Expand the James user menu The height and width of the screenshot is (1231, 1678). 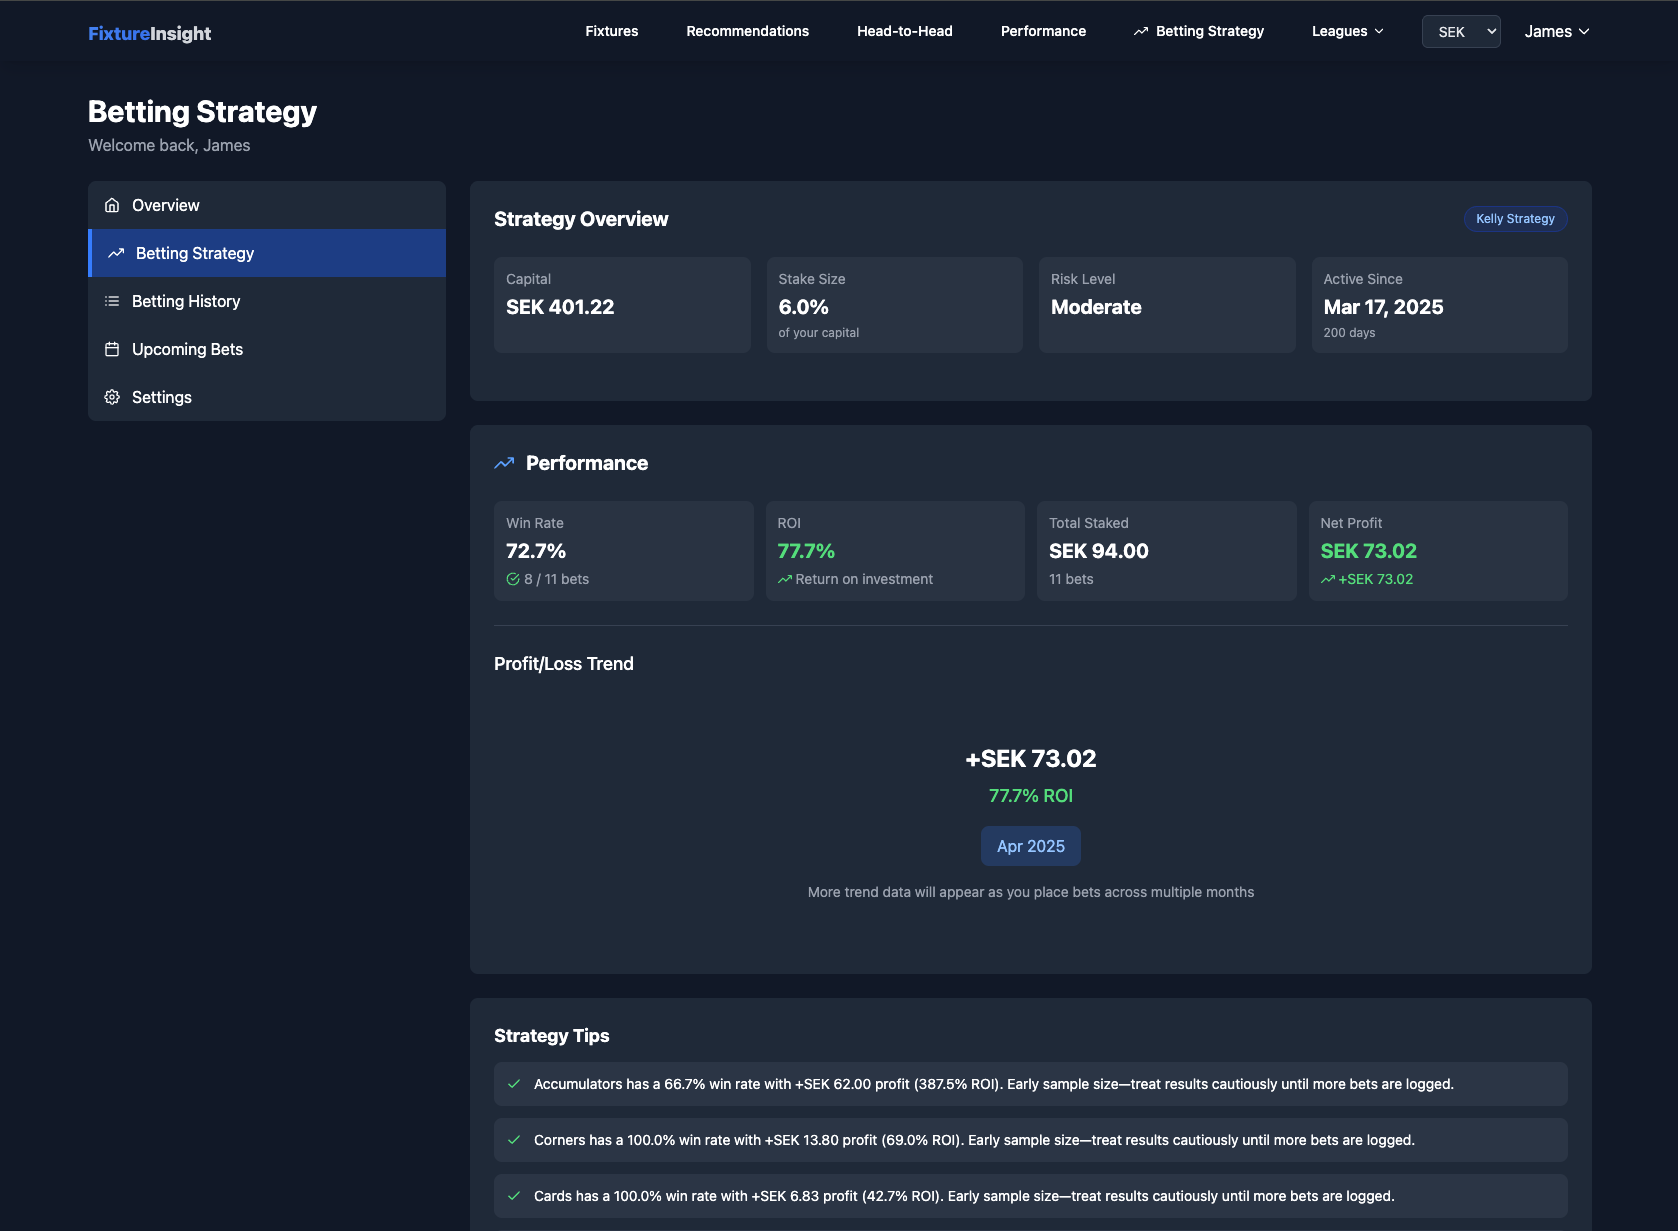coord(1556,32)
